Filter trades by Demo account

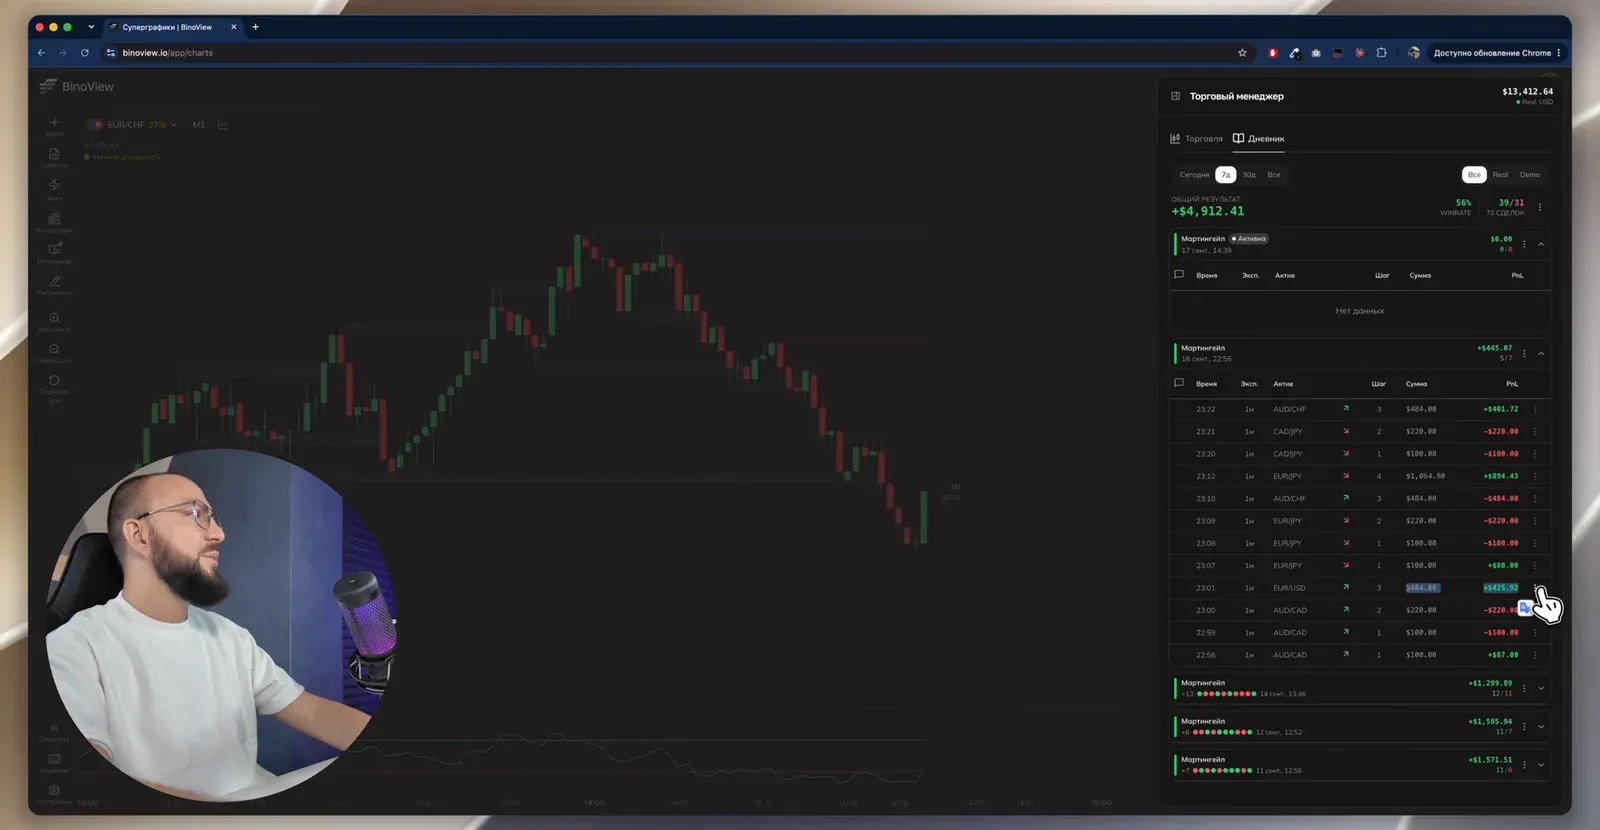[1530, 175]
